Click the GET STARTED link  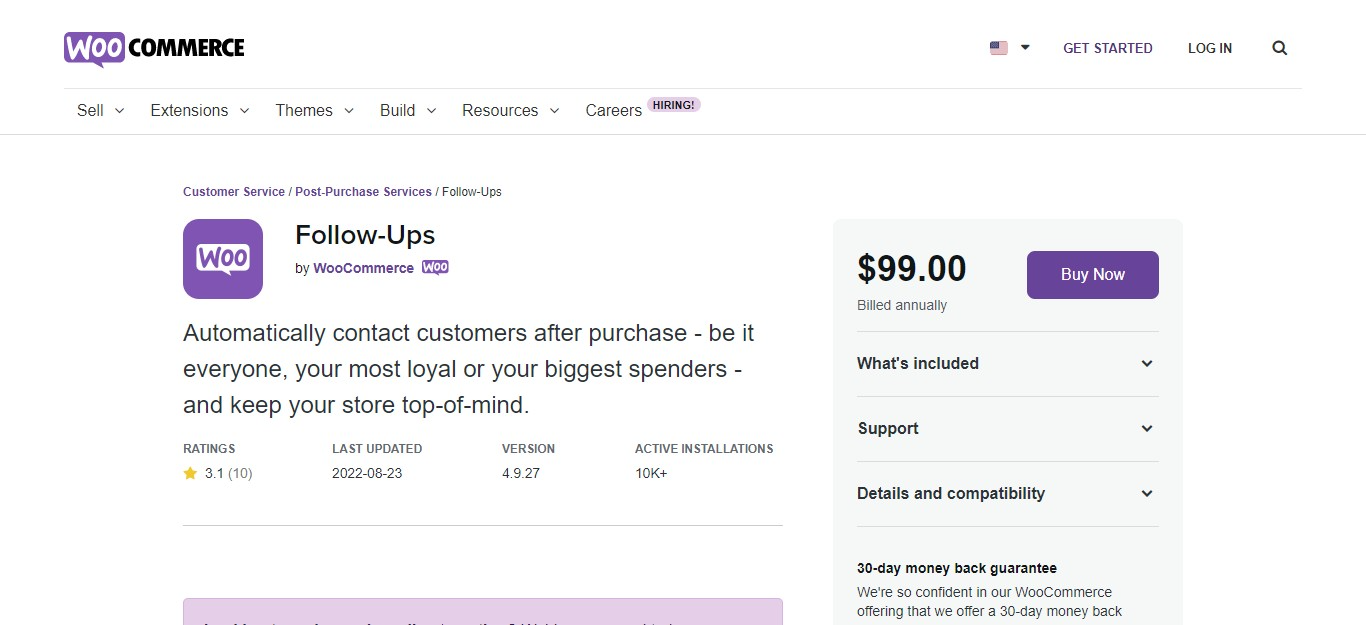tap(1107, 48)
